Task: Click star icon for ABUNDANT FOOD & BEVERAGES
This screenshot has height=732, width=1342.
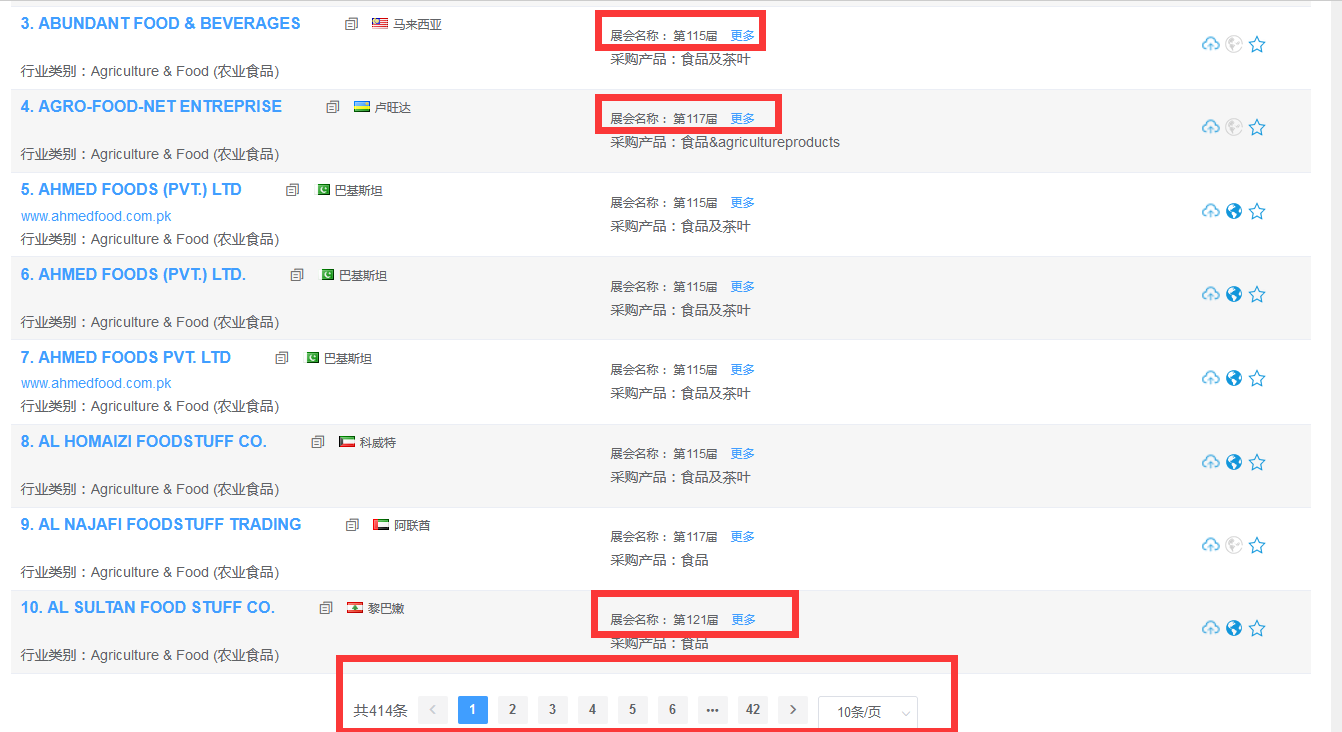Action: tap(1257, 44)
